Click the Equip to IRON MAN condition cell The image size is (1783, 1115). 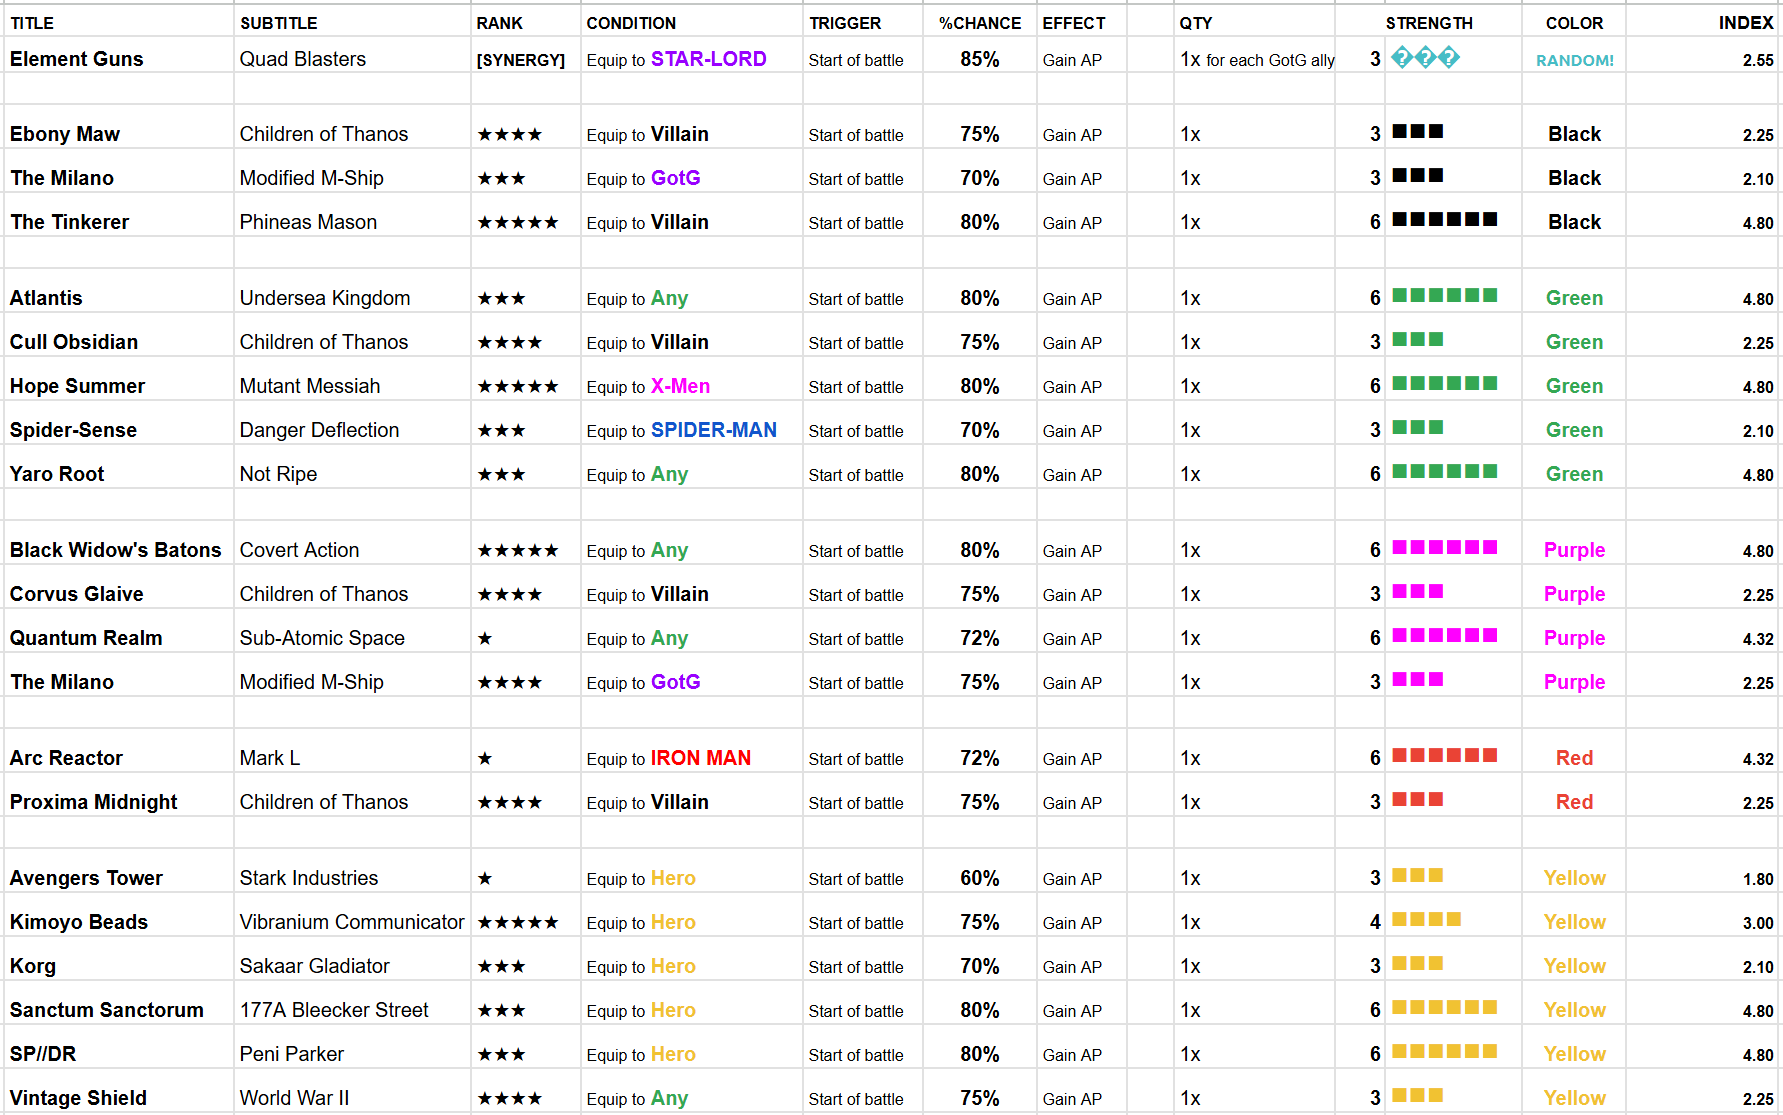[669, 758]
